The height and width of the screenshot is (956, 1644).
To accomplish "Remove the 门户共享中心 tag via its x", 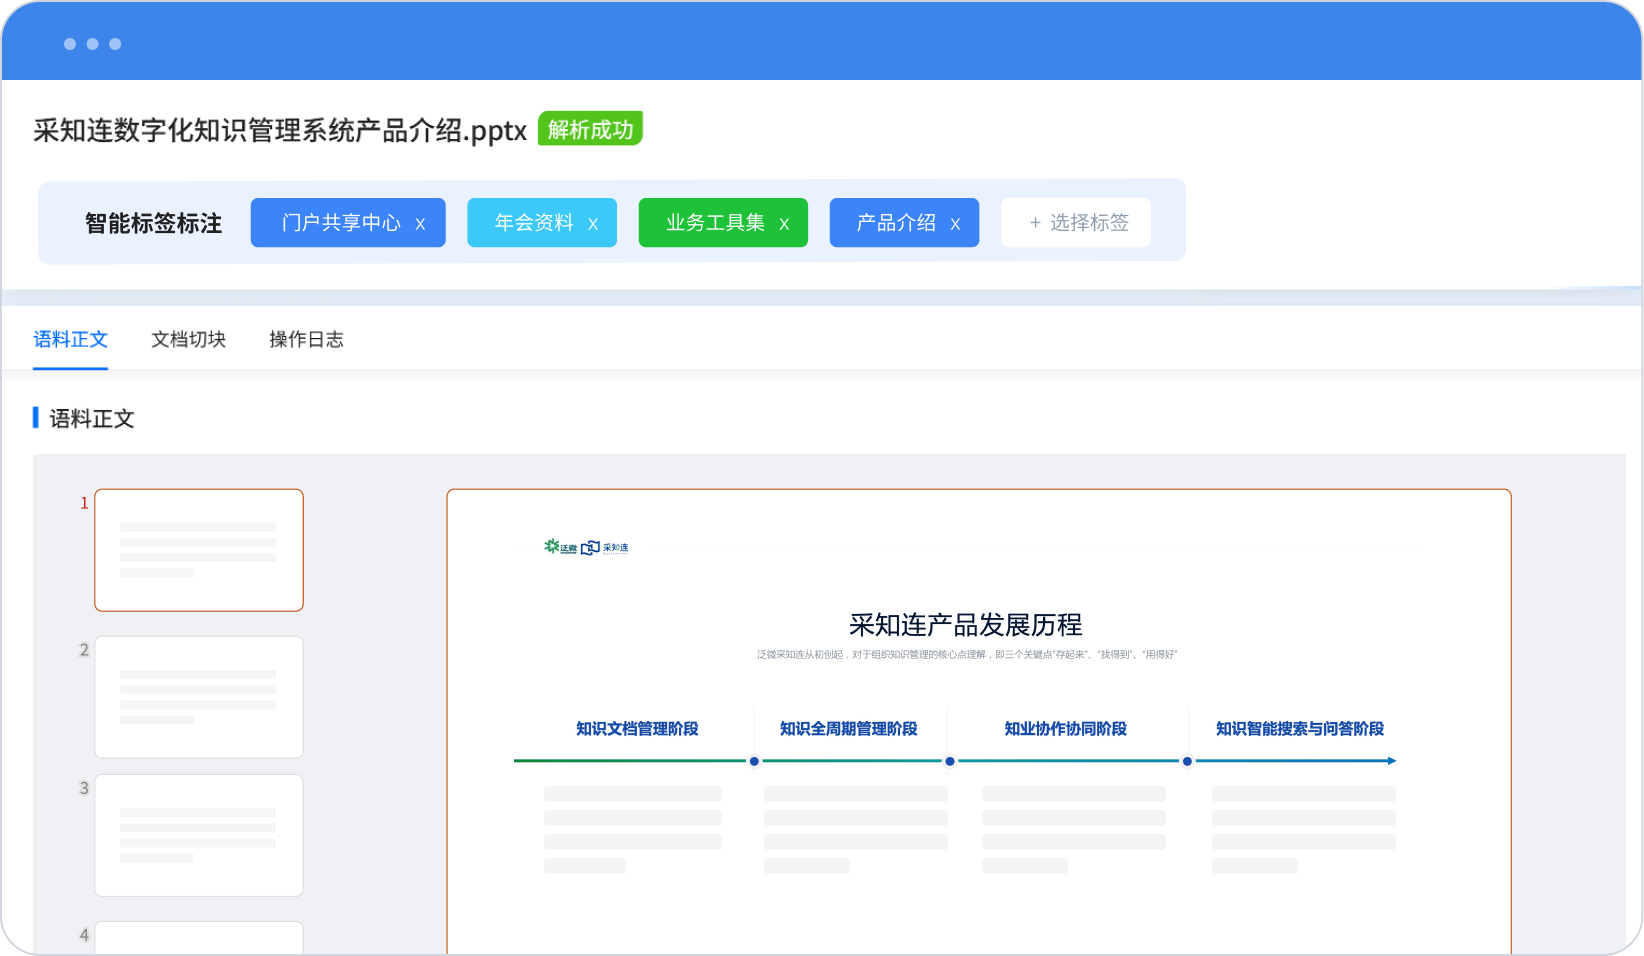I will coord(420,224).
